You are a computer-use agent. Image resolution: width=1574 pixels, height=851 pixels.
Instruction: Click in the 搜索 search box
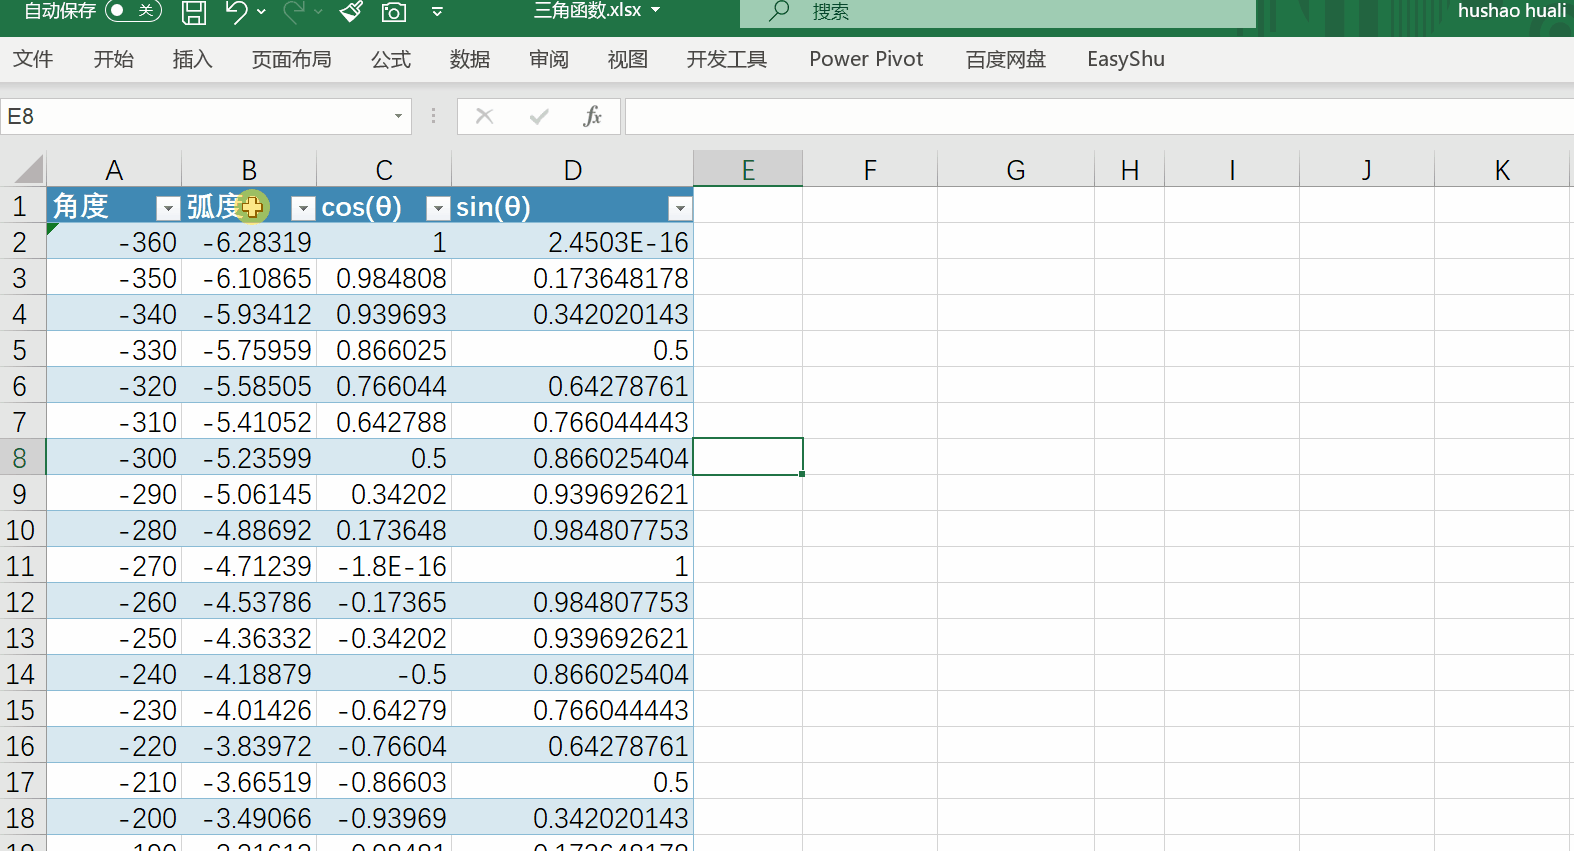click(997, 13)
